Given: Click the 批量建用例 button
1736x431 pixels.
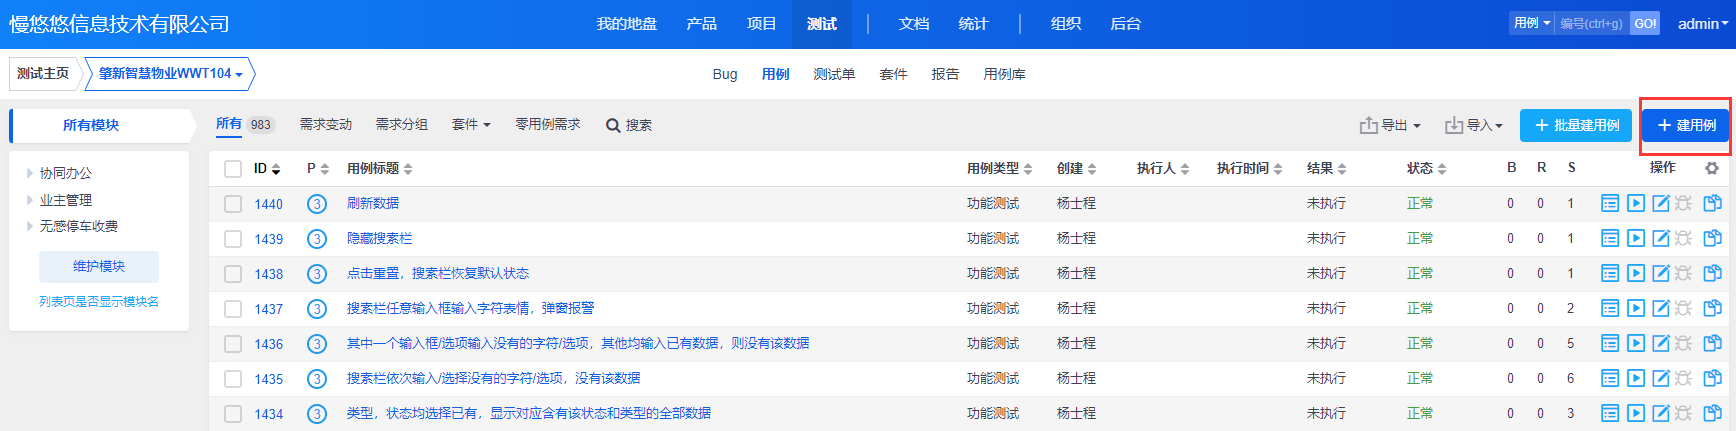Looking at the screenshot, I should pos(1576,125).
